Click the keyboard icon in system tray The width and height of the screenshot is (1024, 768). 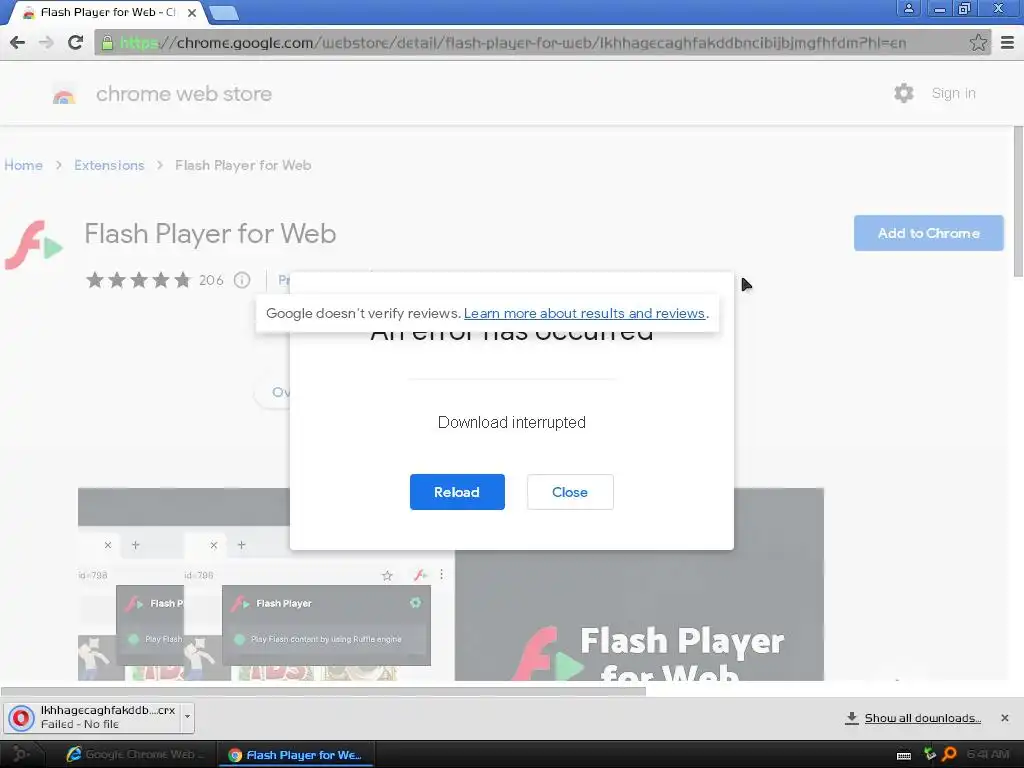tap(904, 756)
